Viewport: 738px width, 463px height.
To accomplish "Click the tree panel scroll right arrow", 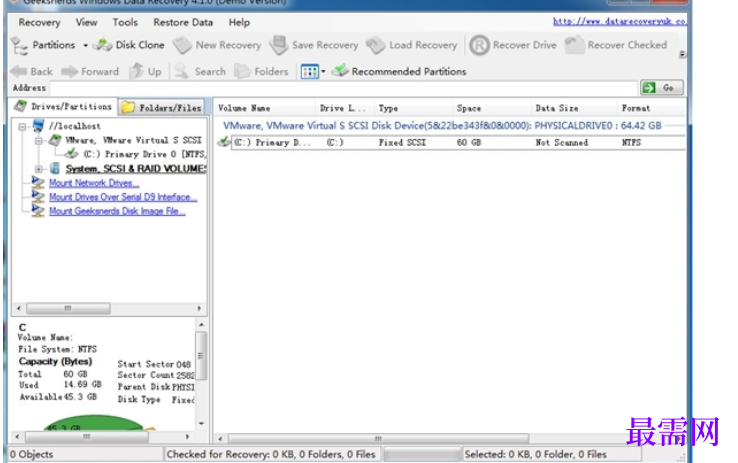I will coord(199,309).
